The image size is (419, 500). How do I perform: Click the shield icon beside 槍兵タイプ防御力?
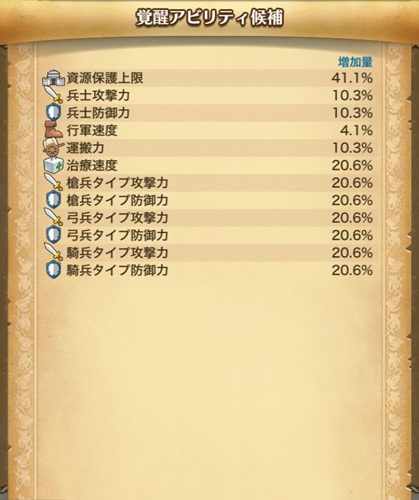pos(53,200)
